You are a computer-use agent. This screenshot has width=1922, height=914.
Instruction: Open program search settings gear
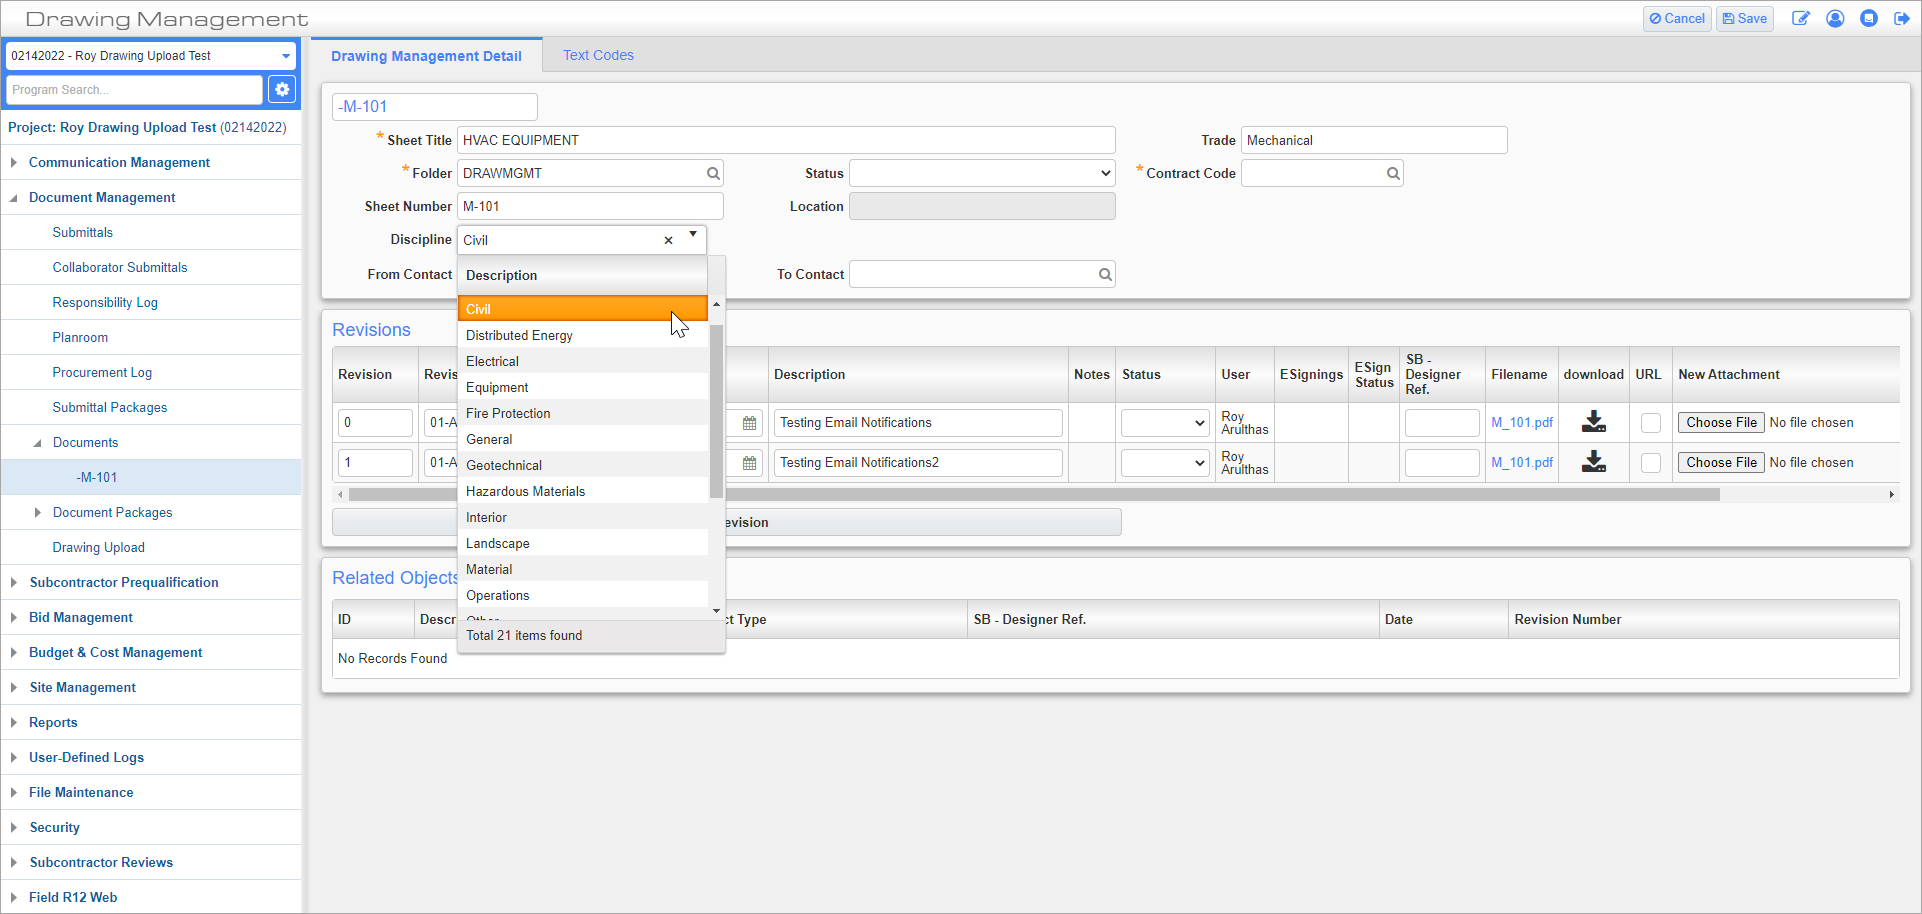282,90
